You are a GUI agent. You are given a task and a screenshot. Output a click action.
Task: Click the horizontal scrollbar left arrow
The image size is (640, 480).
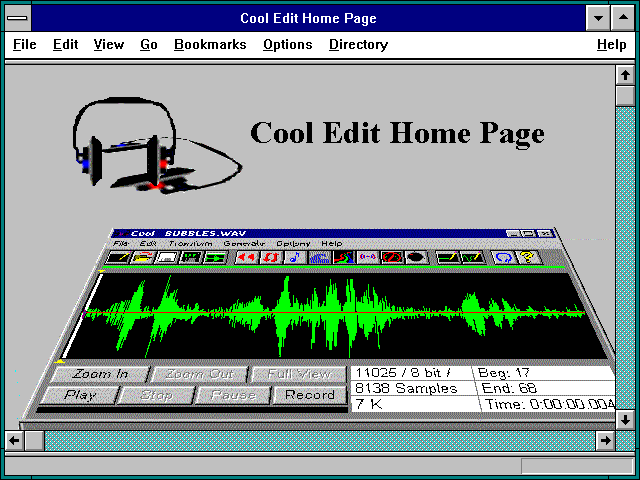pos(14,440)
